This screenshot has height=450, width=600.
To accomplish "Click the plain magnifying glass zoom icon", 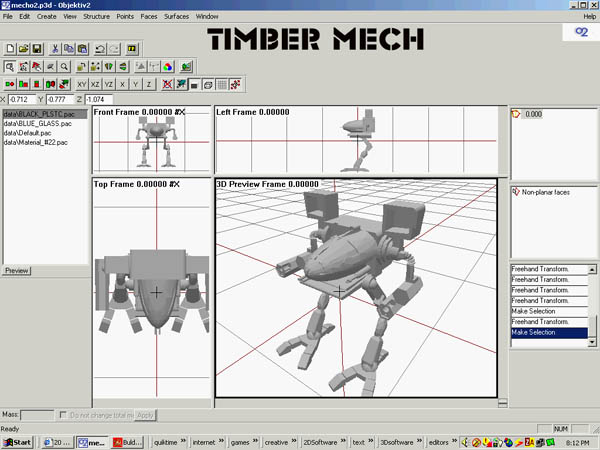I will [x=64, y=67].
